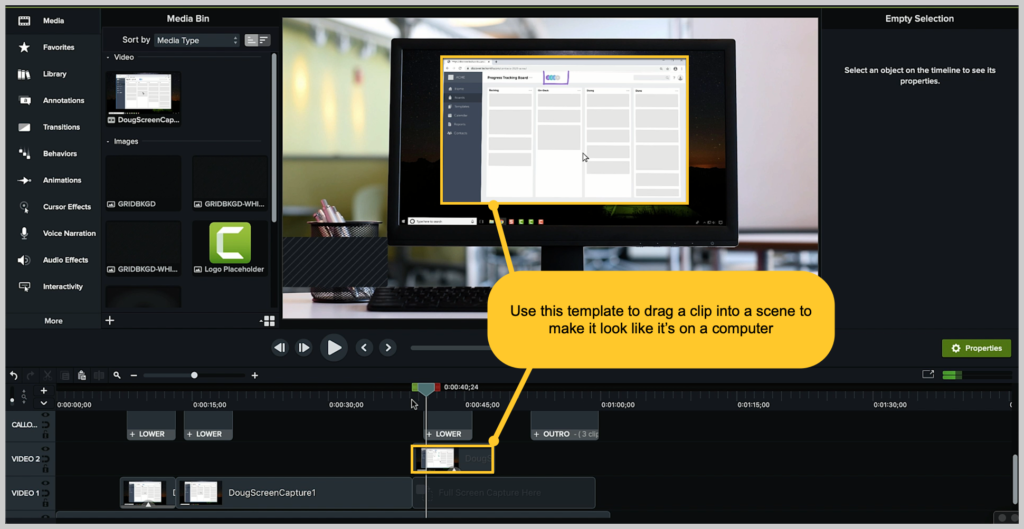
Task: Select DougScreenCap... video thumbnail in Media Bin
Action: coord(143,98)
